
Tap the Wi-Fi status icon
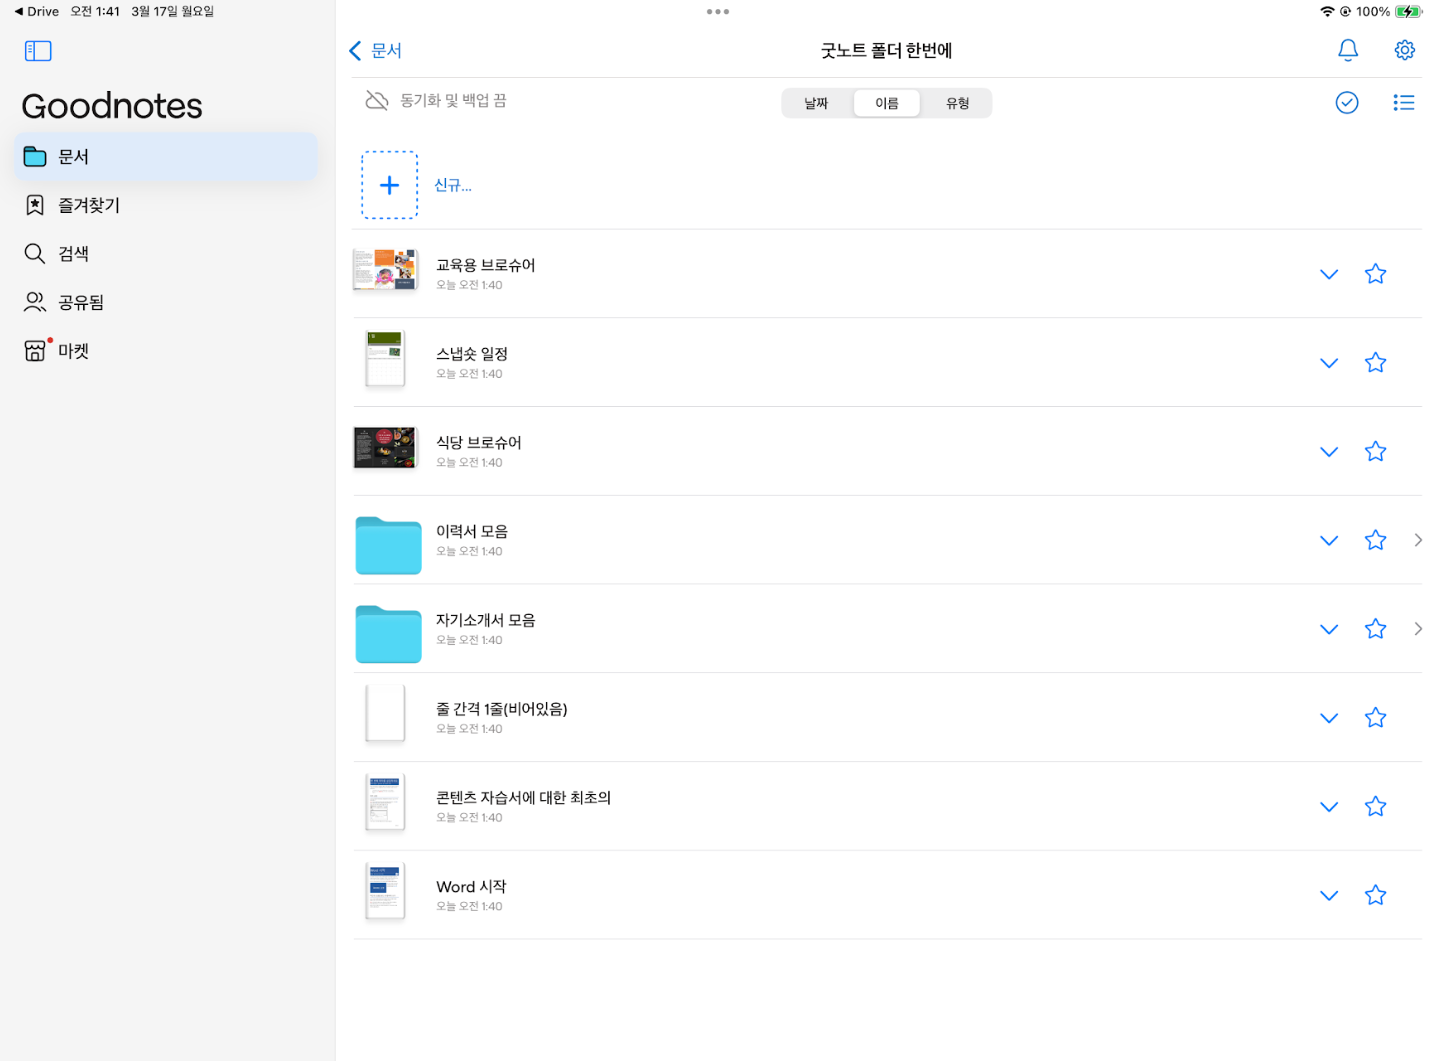1327,12
